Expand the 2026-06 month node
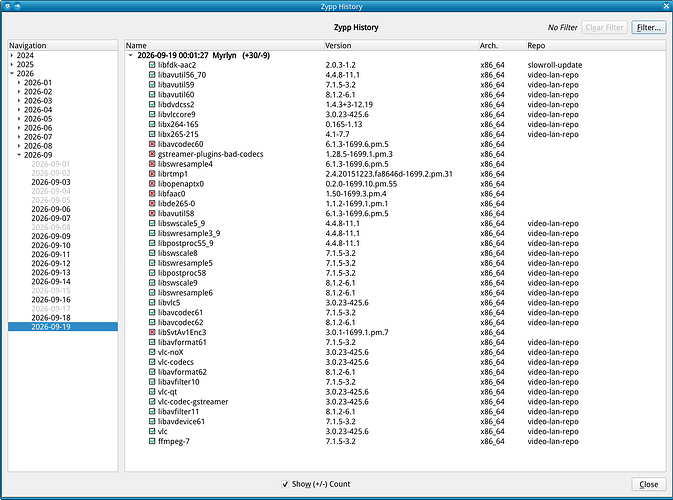 pyautogui.click(x=19, y=128)
